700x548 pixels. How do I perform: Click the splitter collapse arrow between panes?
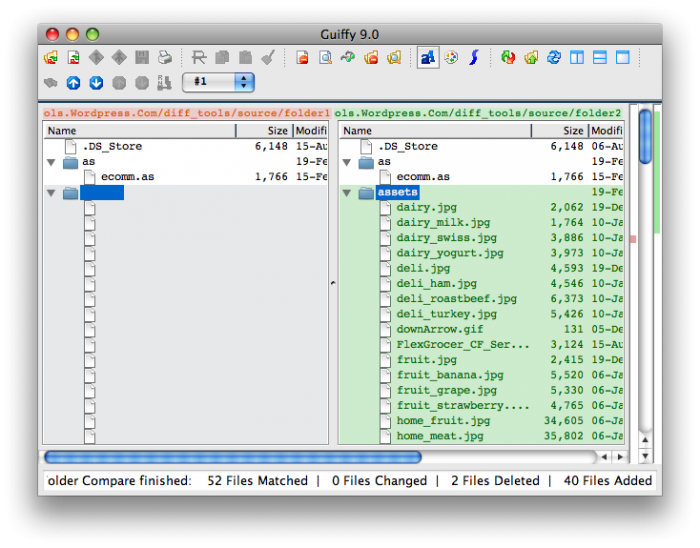coord(333,283)
